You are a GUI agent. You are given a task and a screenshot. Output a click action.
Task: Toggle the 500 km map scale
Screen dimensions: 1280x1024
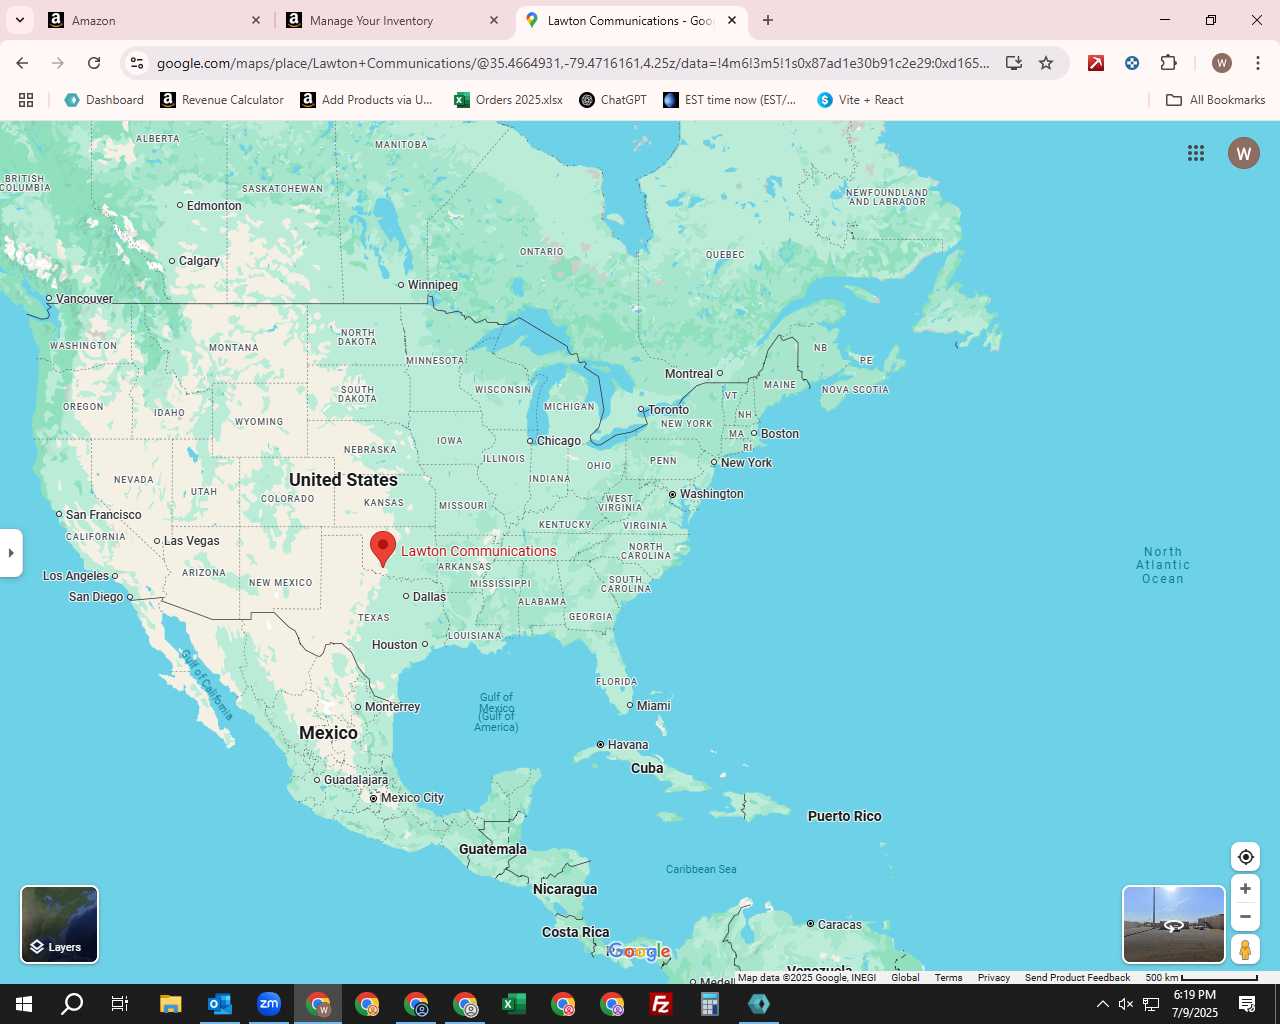coord(1201,978)
